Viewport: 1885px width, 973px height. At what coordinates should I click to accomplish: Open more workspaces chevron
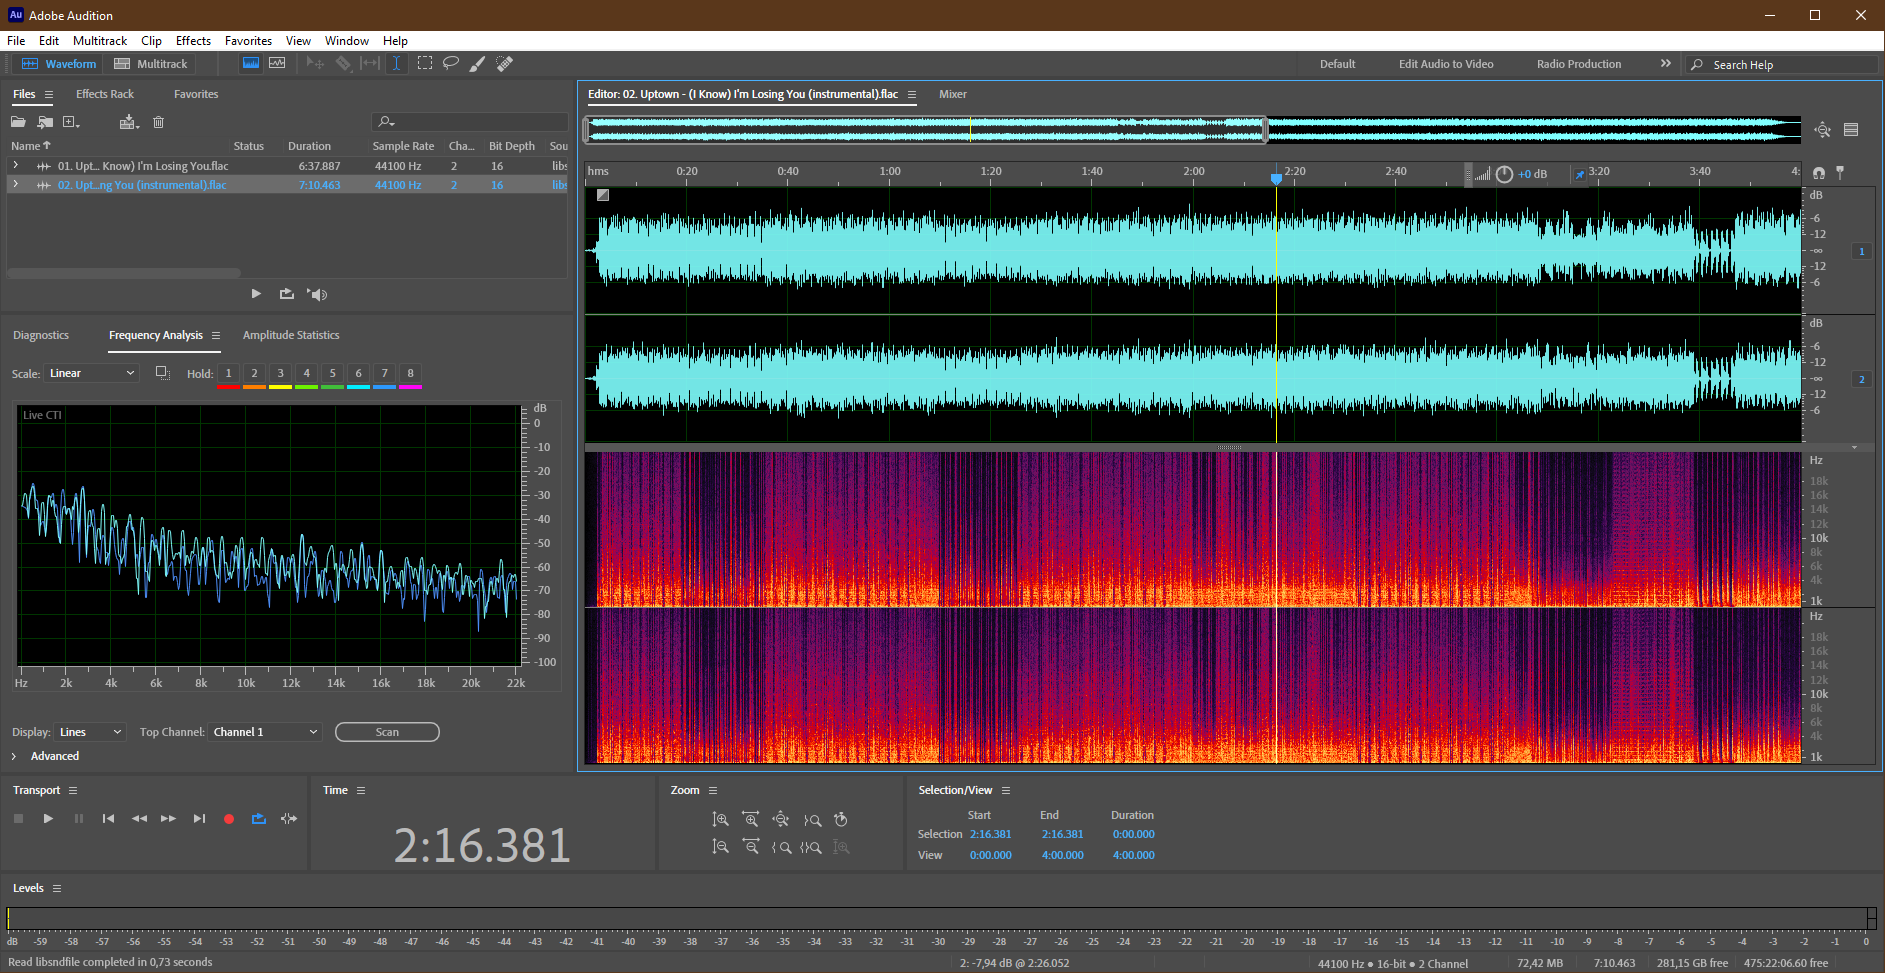(1666, 63)
